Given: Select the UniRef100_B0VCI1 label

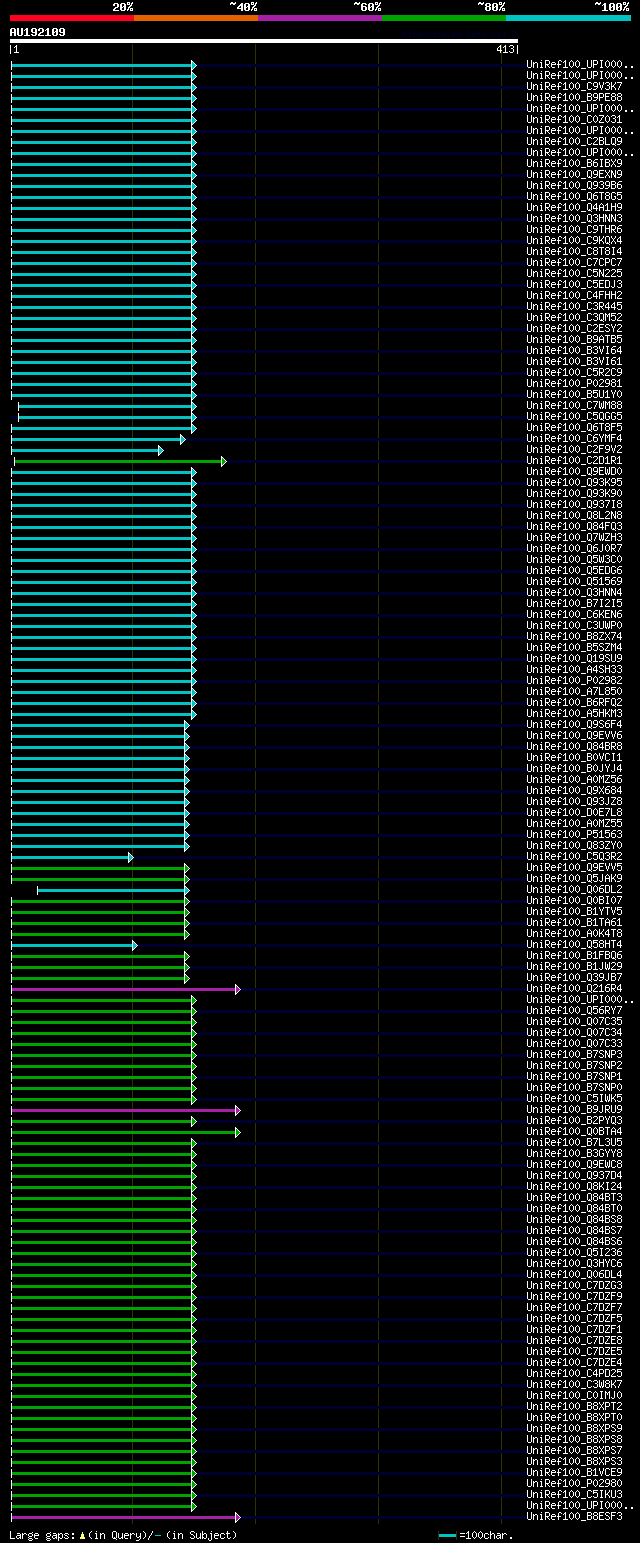Looking at the screenshot, I should point(574,758).
